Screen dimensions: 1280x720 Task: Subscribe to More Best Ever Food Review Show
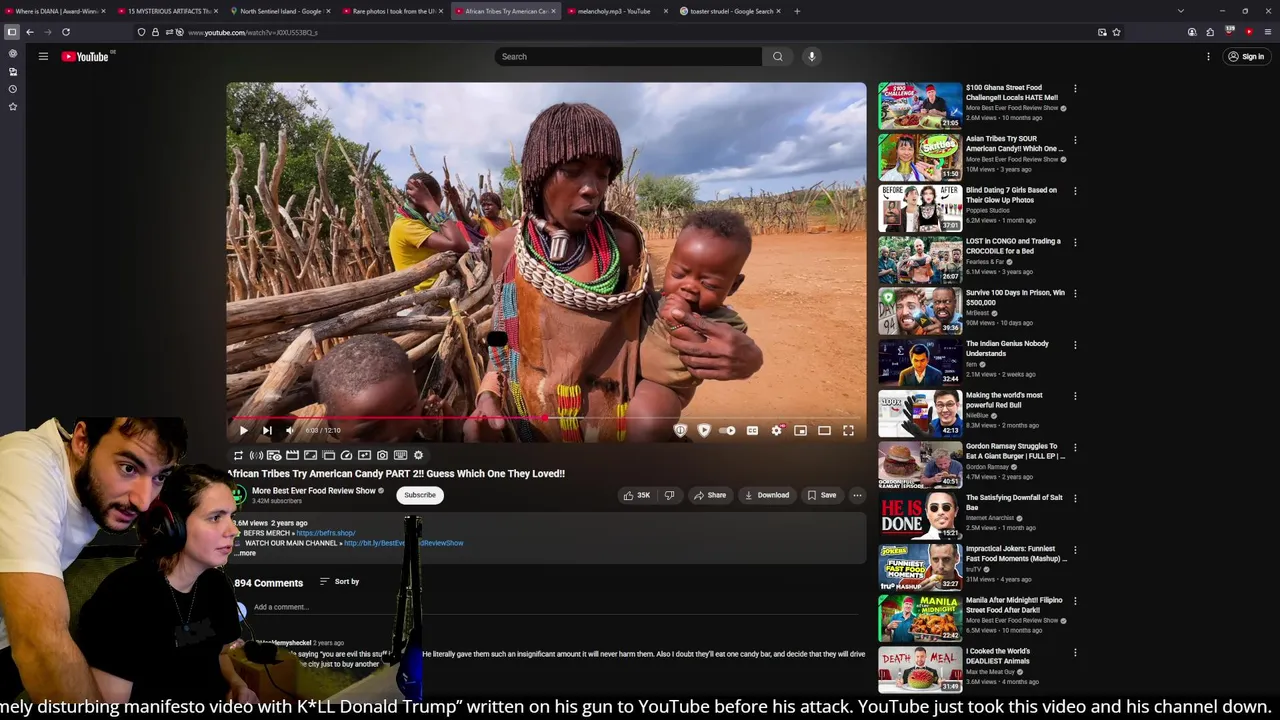420,495
